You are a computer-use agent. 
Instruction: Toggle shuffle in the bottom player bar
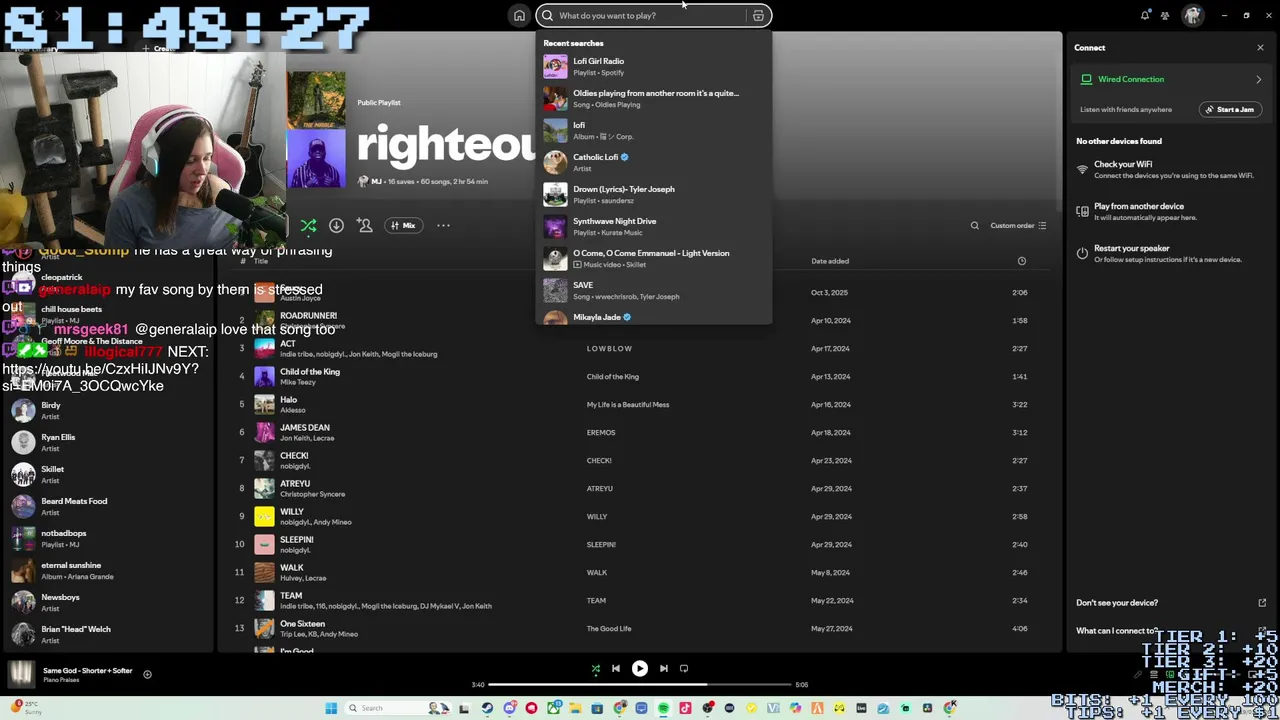point(596,668)
